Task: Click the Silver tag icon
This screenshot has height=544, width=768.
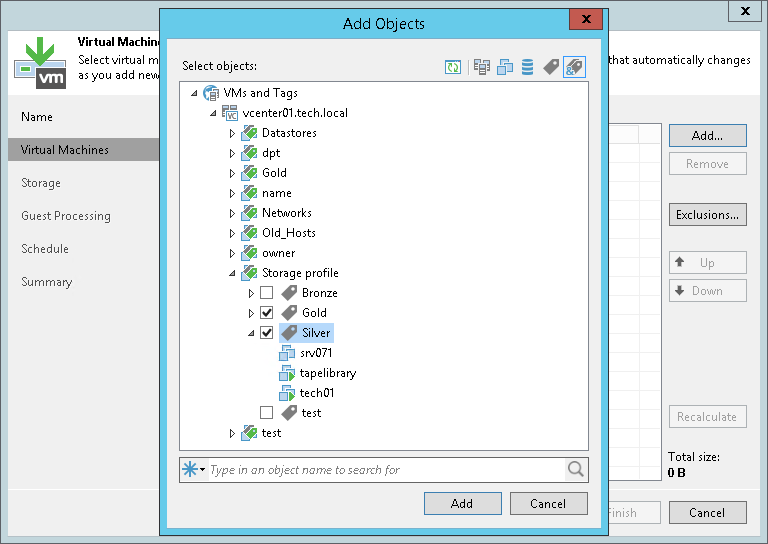Action: [x=289, y=333]
